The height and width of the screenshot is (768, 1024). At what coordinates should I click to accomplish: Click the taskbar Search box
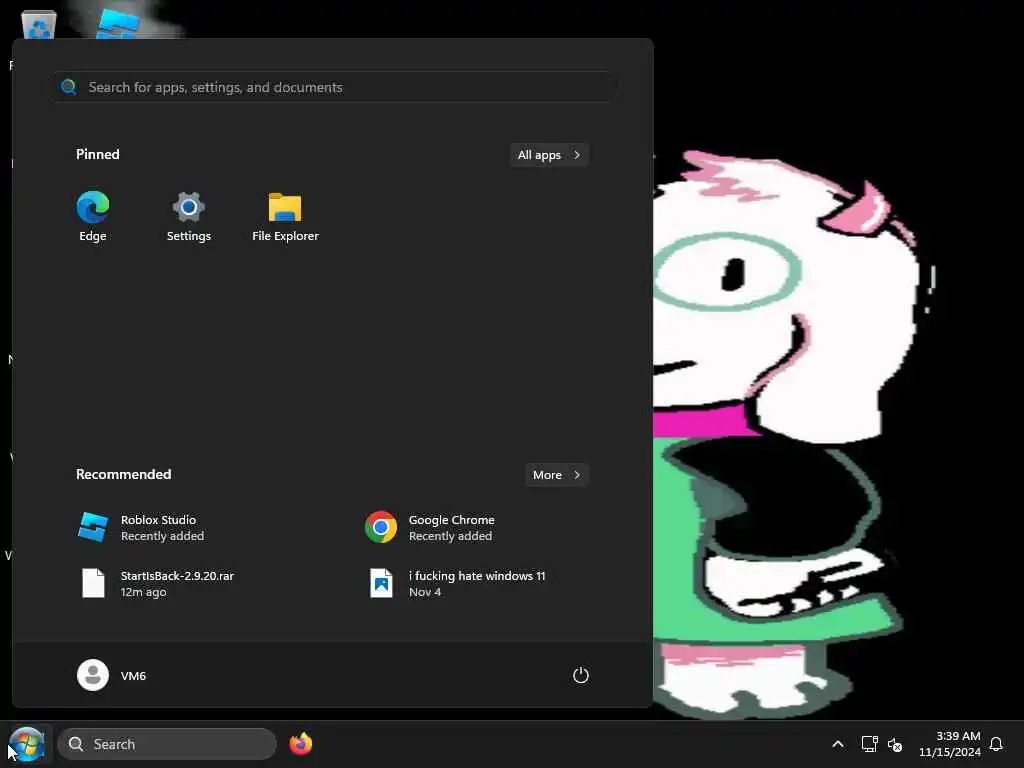coord(167,744)
